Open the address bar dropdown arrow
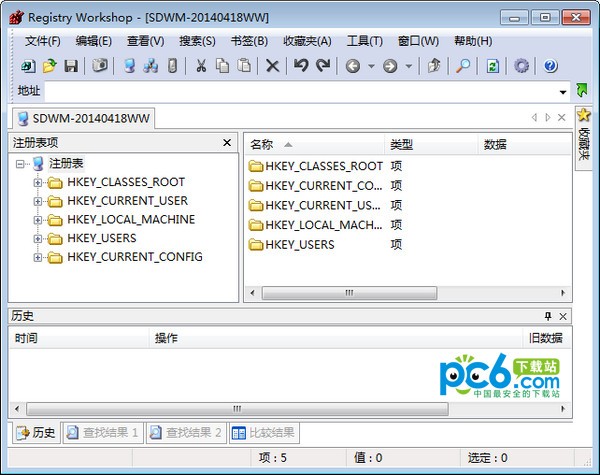Image resolution: width=600 pixels, height=475 pixels. (563, 92)
